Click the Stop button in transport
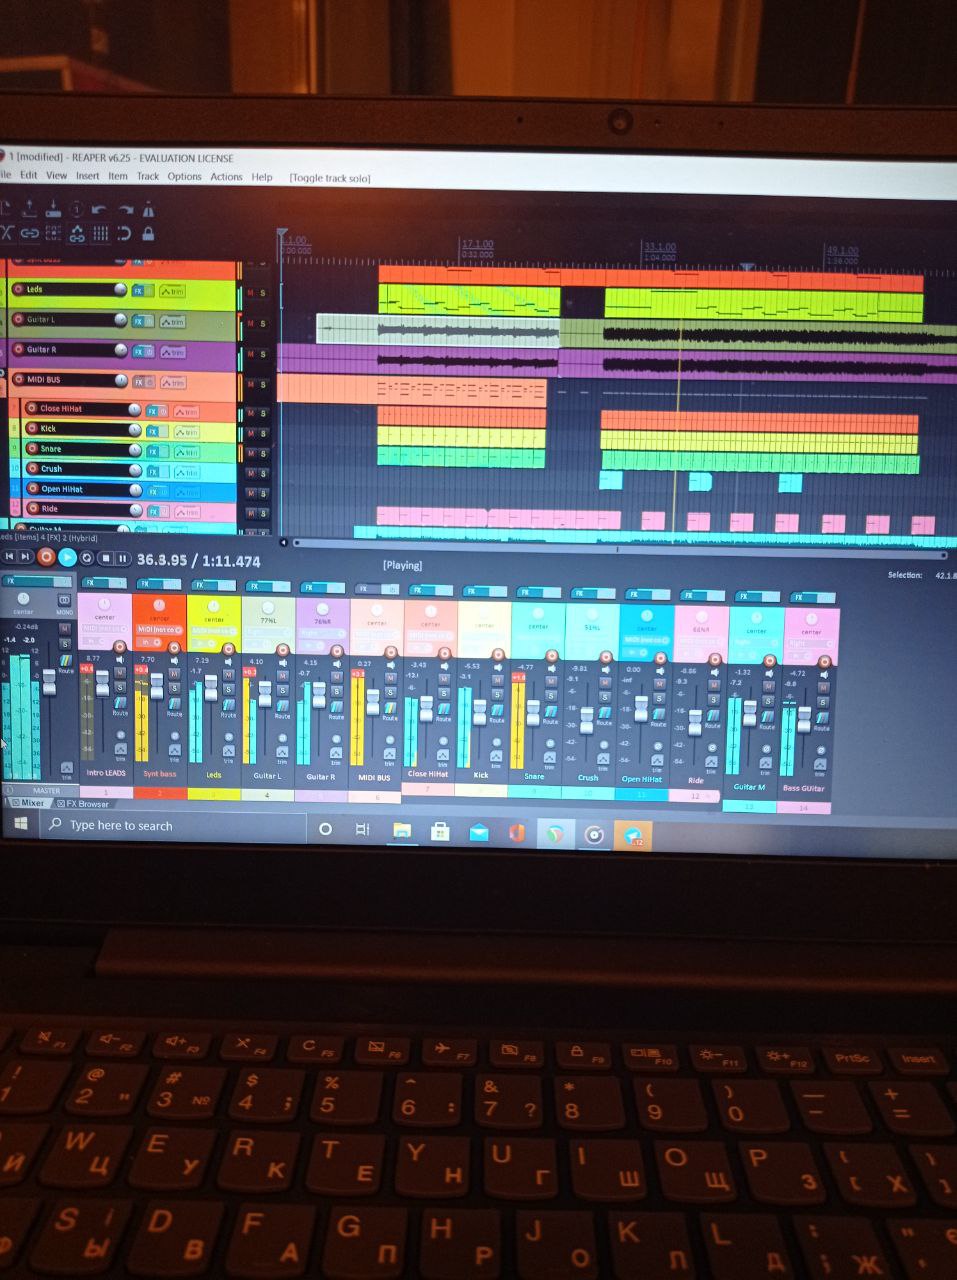957x1280 pixels. 105,558
